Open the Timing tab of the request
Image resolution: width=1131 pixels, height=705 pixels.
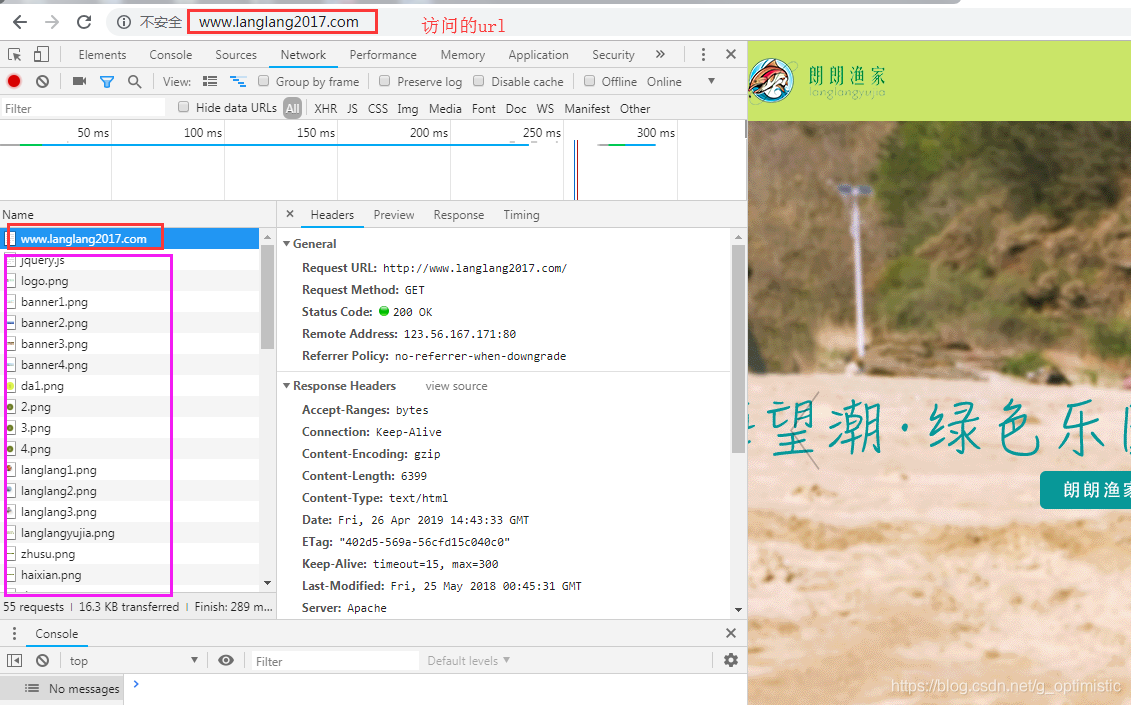[x=522, y=215]
